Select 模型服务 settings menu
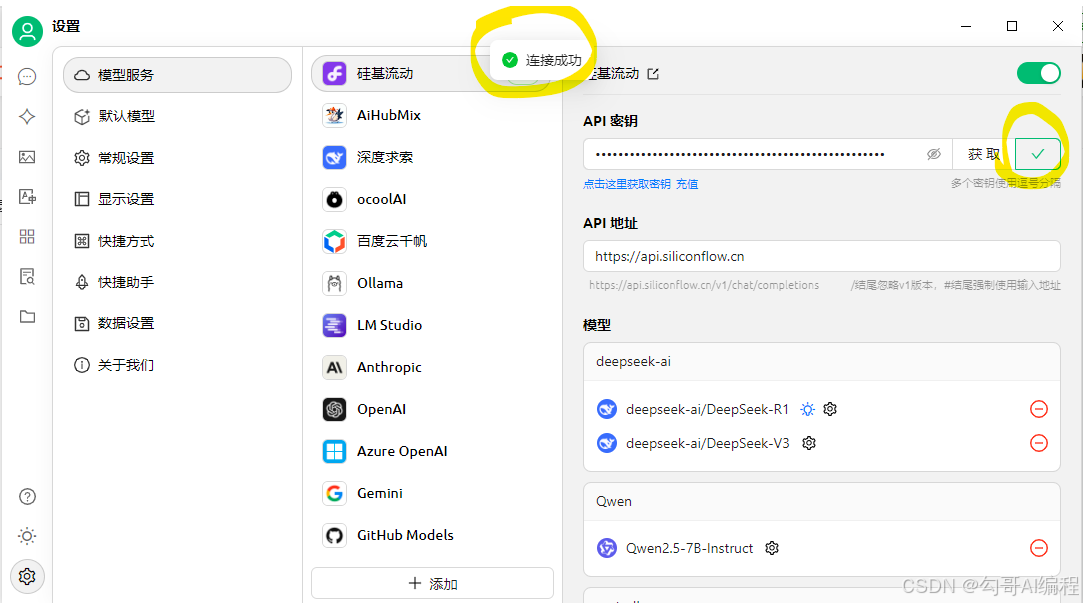Image resolution: width=1083 pixels, height=603 pixels. [x=178, y=75]
